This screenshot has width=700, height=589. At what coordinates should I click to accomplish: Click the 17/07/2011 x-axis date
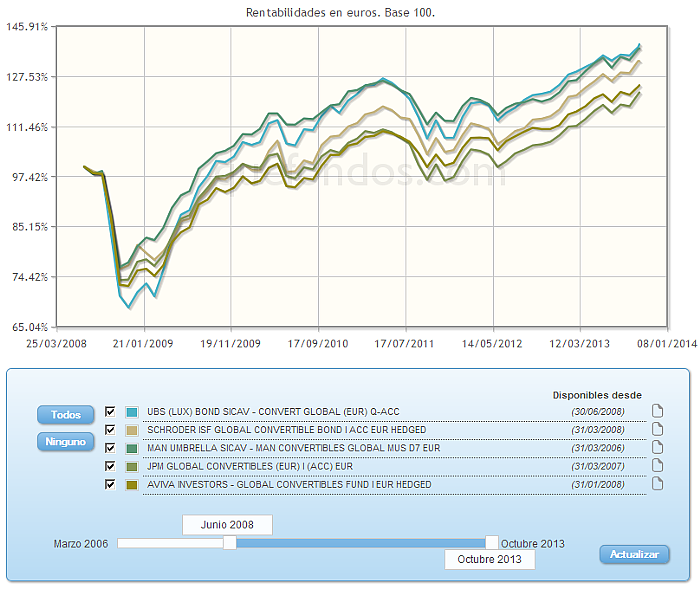coord(404,344)
